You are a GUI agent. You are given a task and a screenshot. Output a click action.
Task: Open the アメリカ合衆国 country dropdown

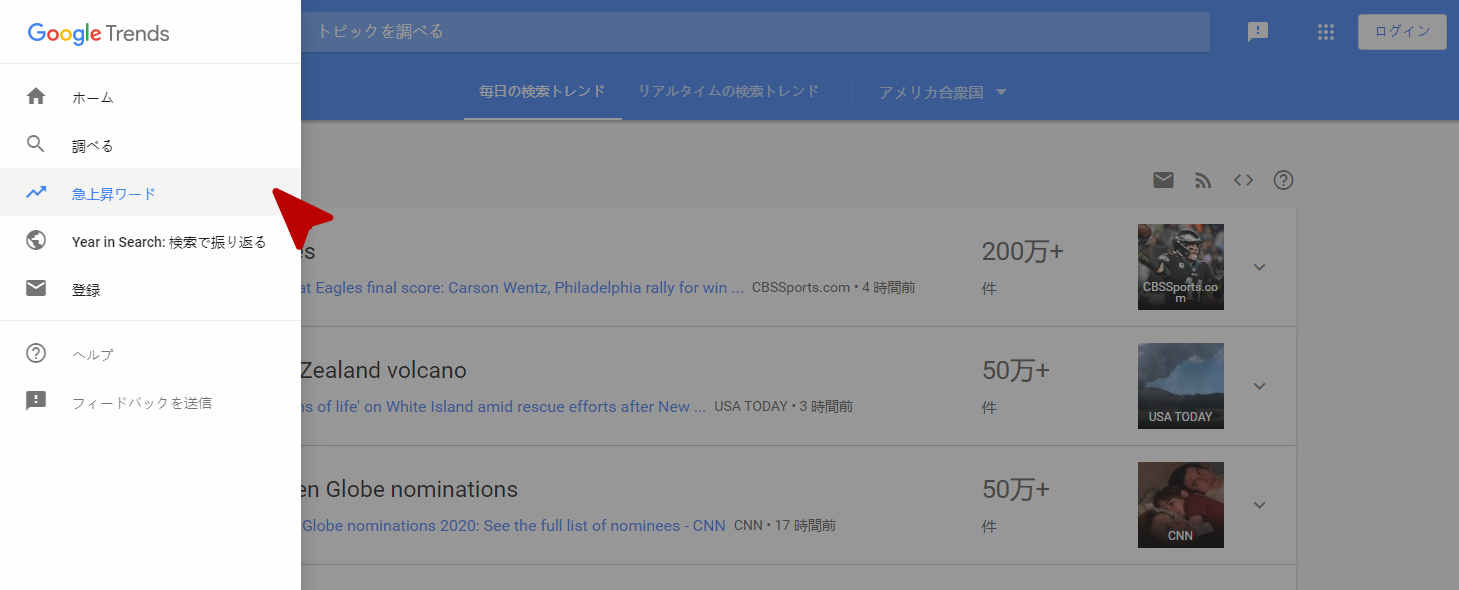point(942,92)
